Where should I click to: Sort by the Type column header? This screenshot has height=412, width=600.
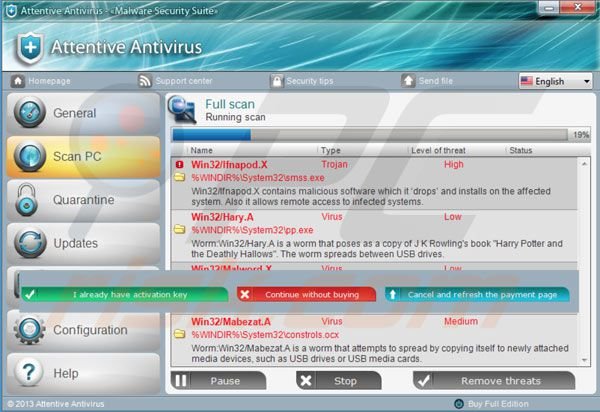(331, 150)
